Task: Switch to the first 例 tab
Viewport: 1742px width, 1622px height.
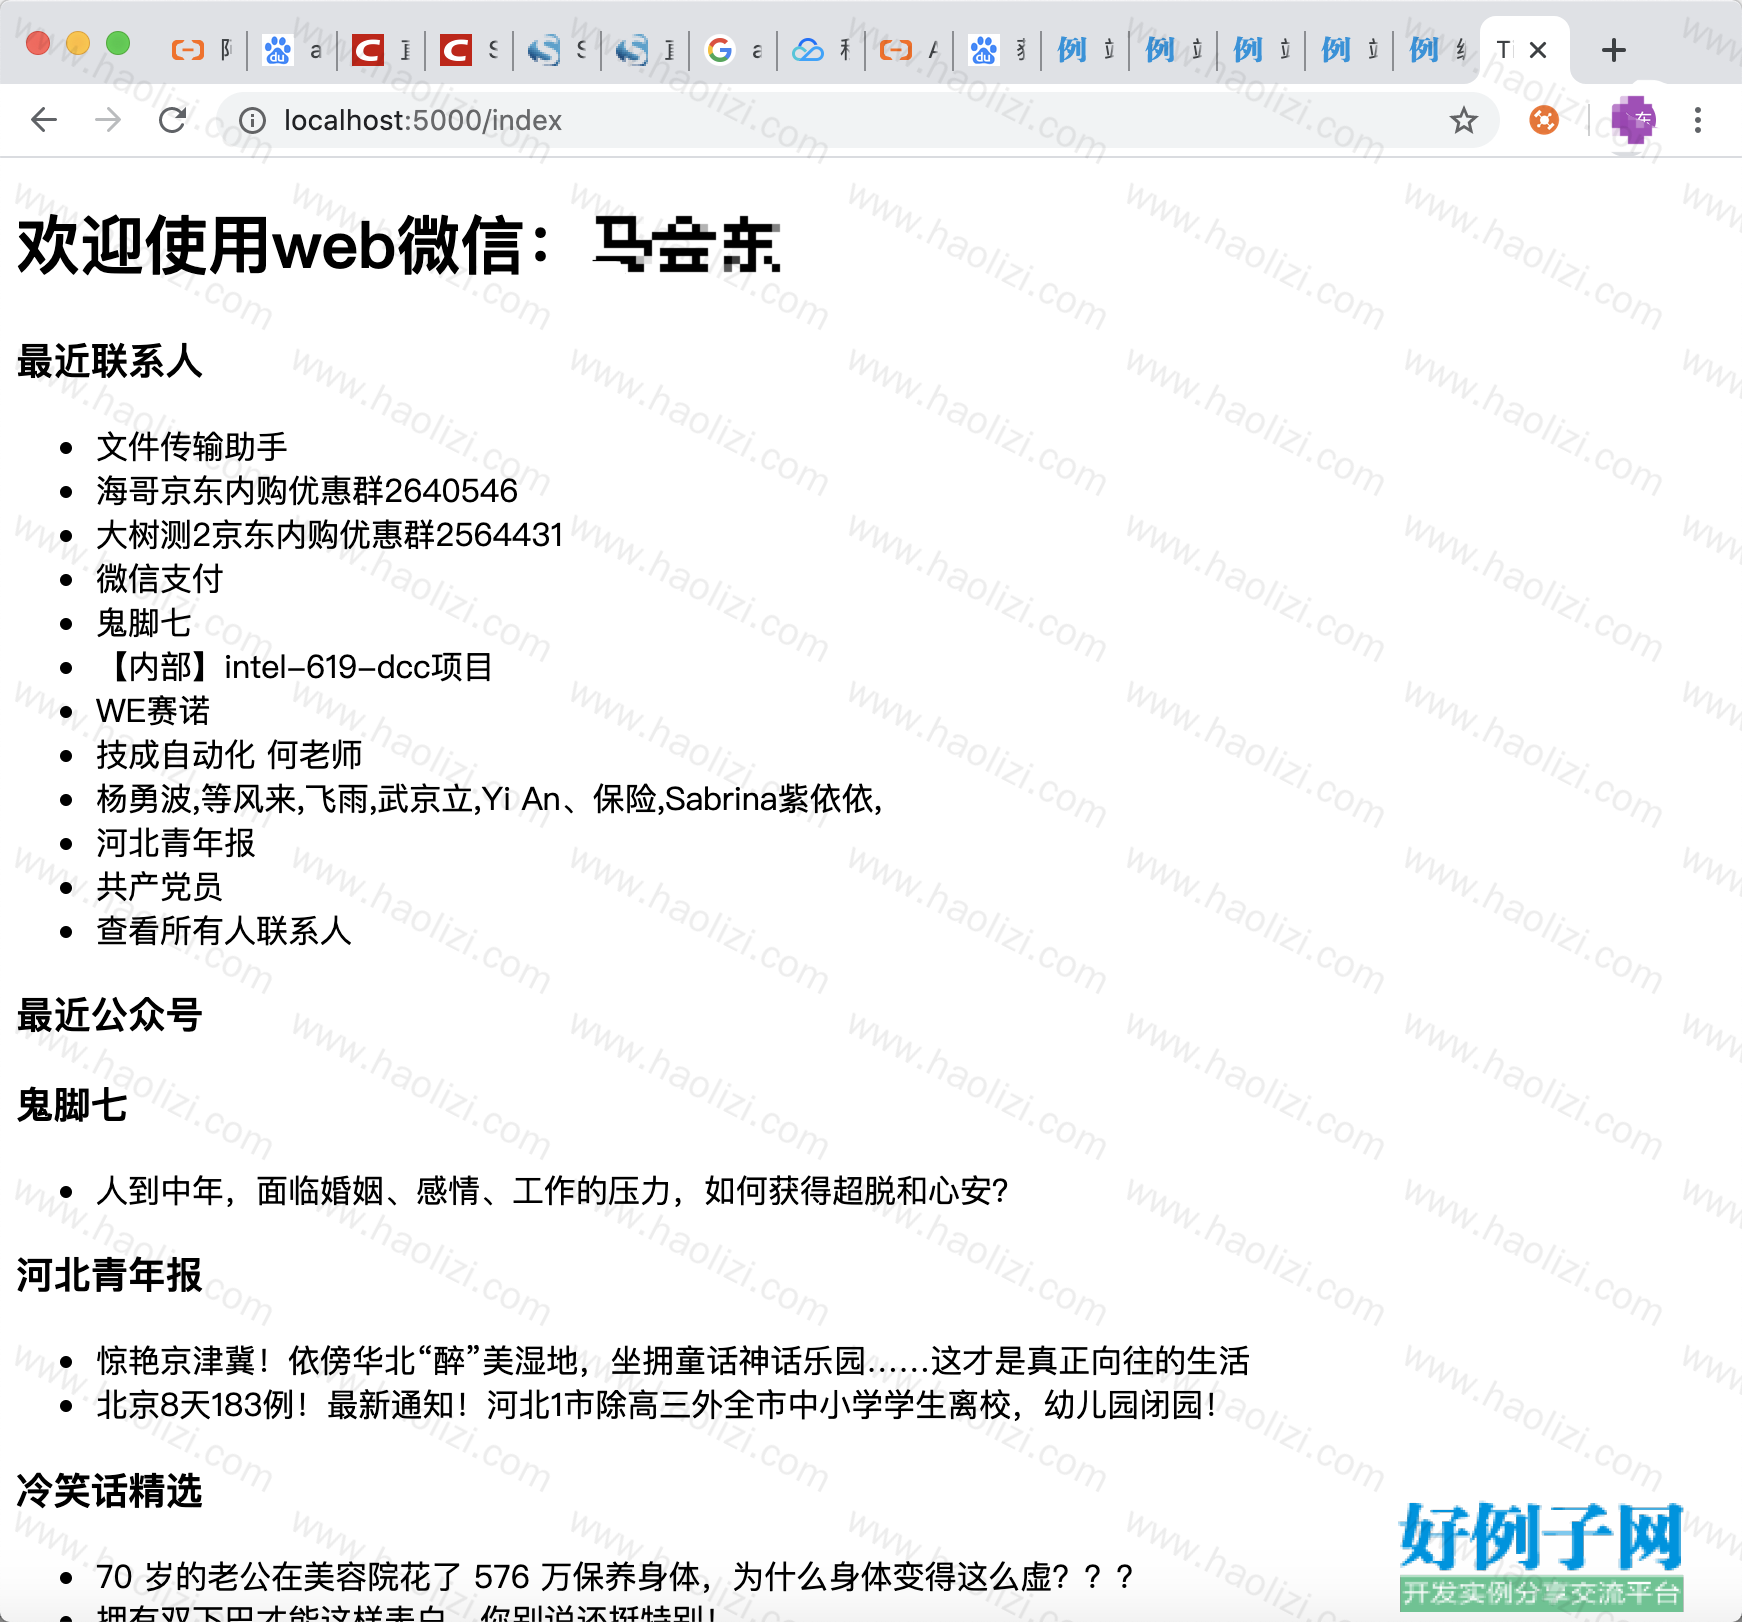Action: 1084,50
